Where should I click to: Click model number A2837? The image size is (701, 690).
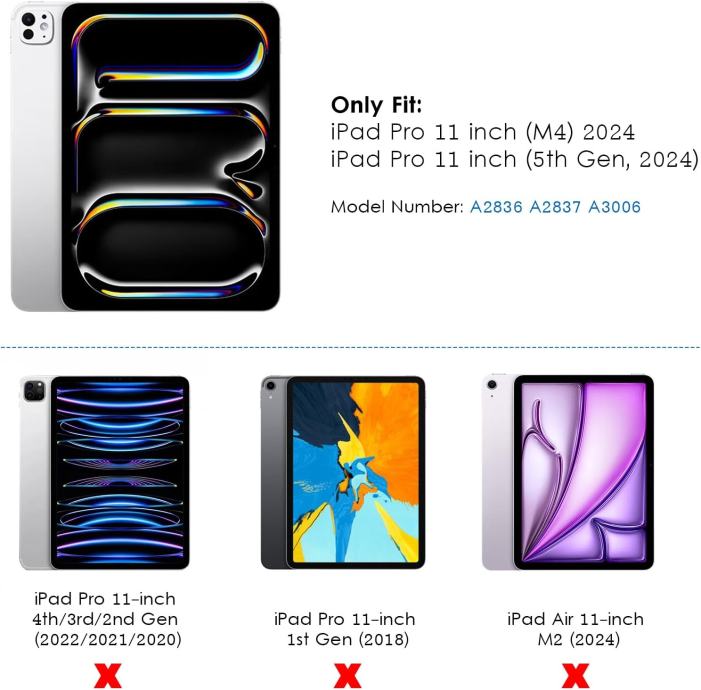tap(555, 207)
